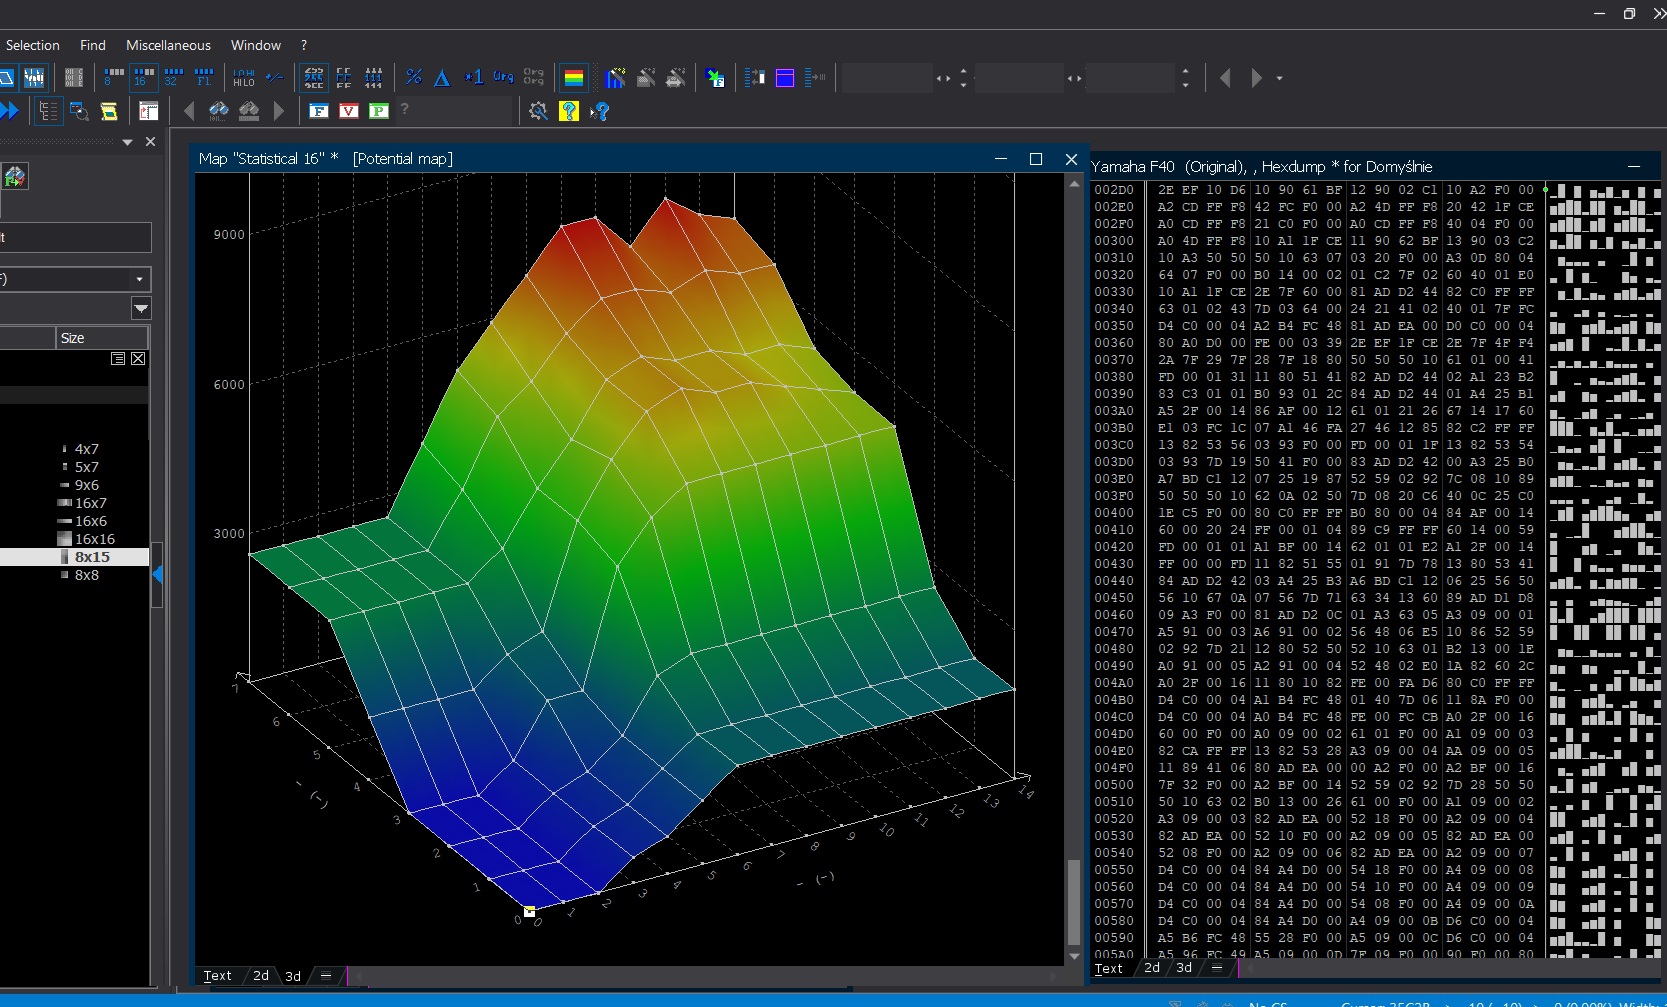
Task: Click the percent display mode icon
Action: (414, 77)
